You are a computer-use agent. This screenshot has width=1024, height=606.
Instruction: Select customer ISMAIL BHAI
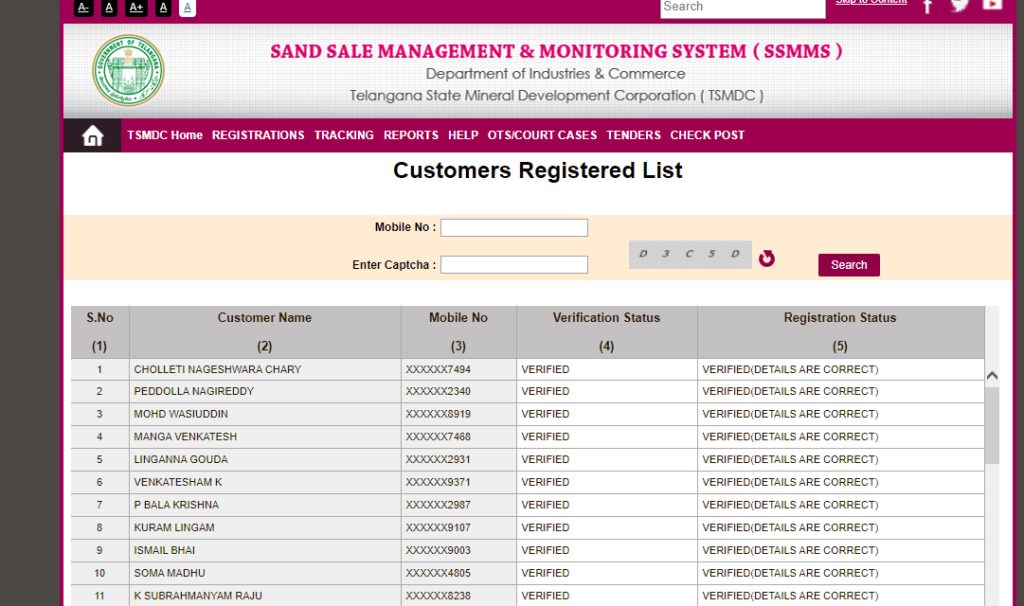165,550
